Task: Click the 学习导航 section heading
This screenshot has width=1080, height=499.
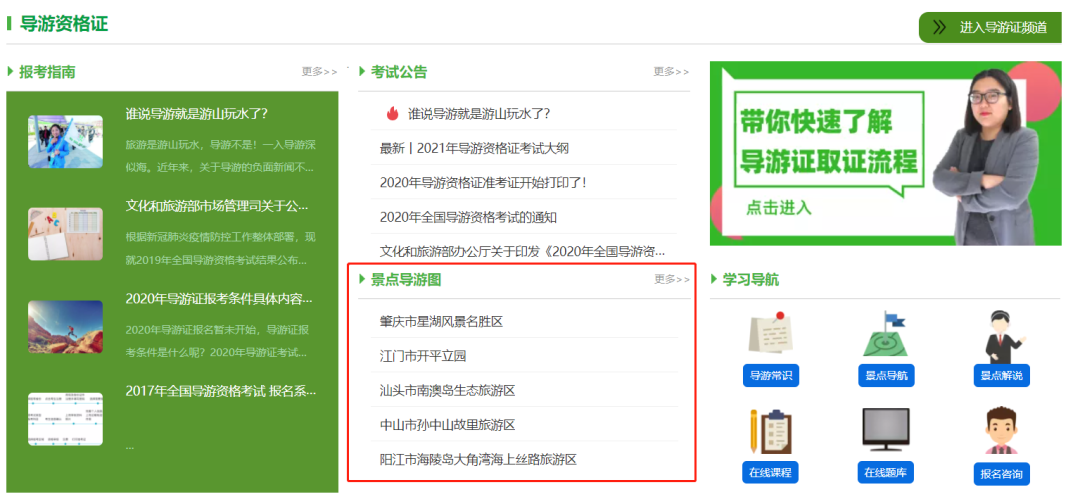Action: point(750,279)
